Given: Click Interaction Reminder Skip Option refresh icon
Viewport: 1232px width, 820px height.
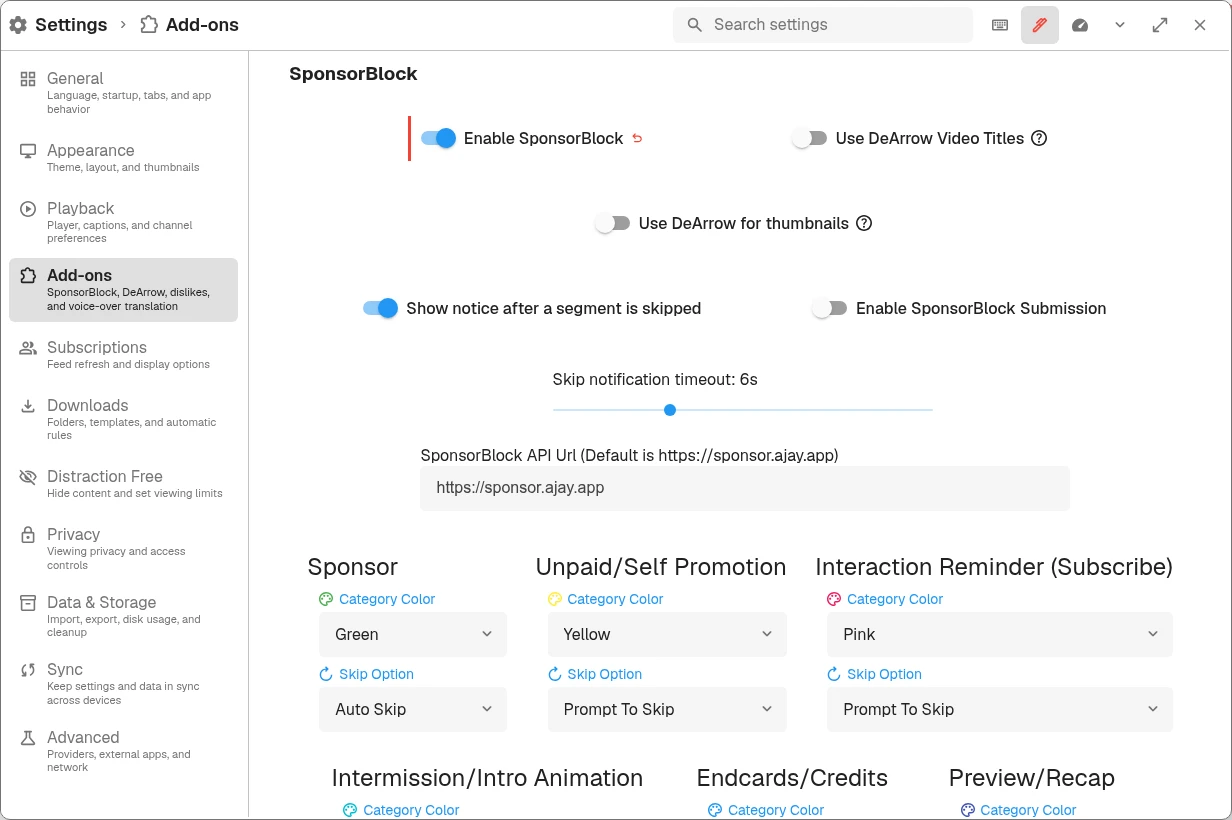Looking at the screenshot, I should coord(834,674).
